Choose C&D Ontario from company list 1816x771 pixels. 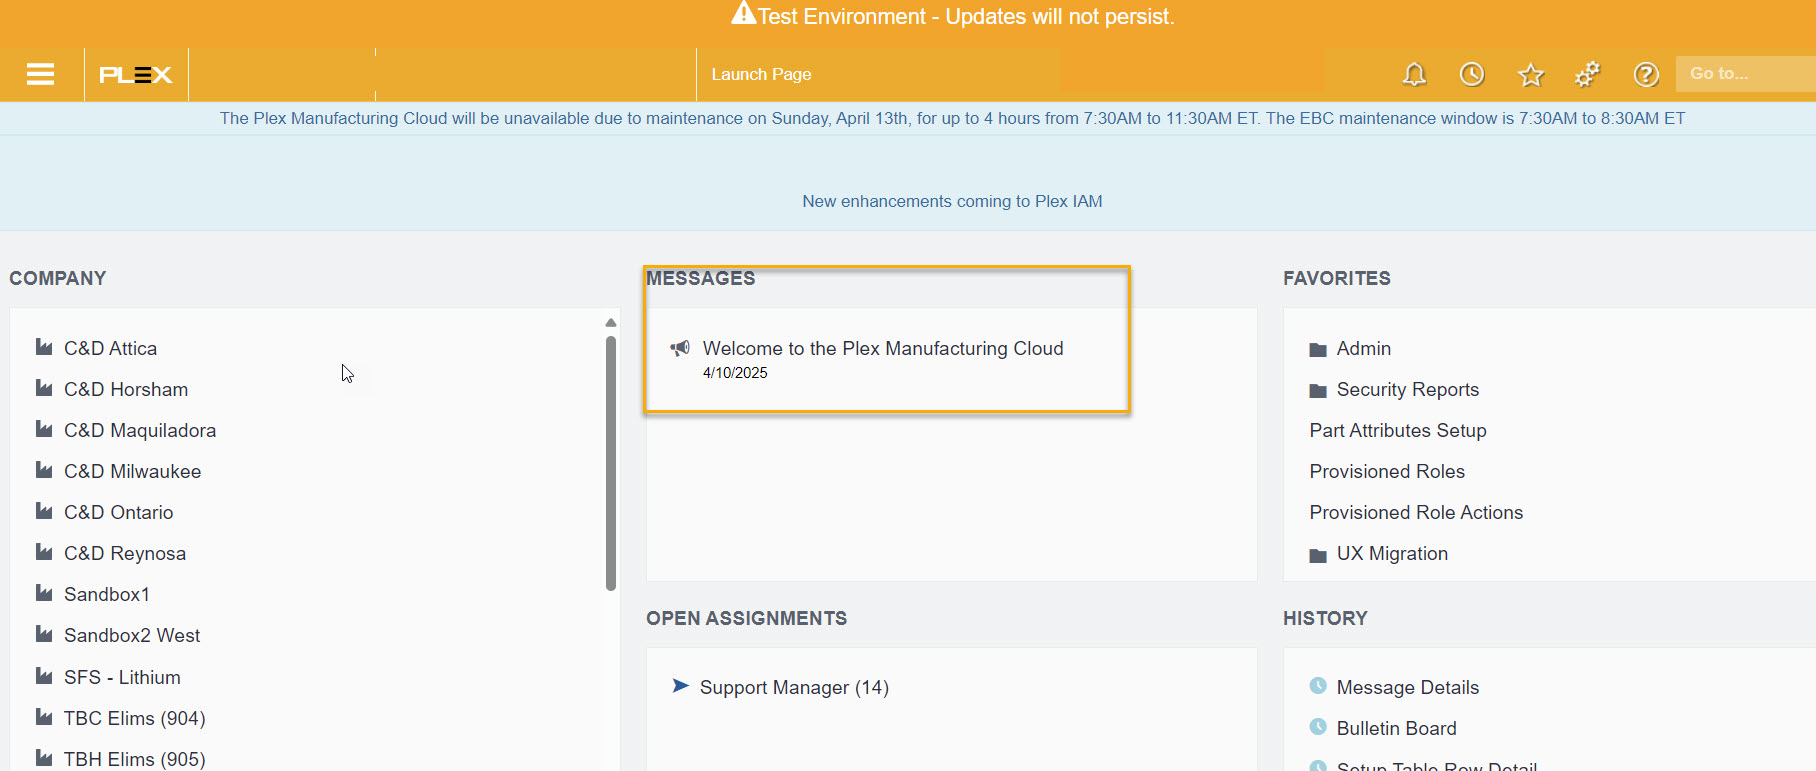click(118, 512)
